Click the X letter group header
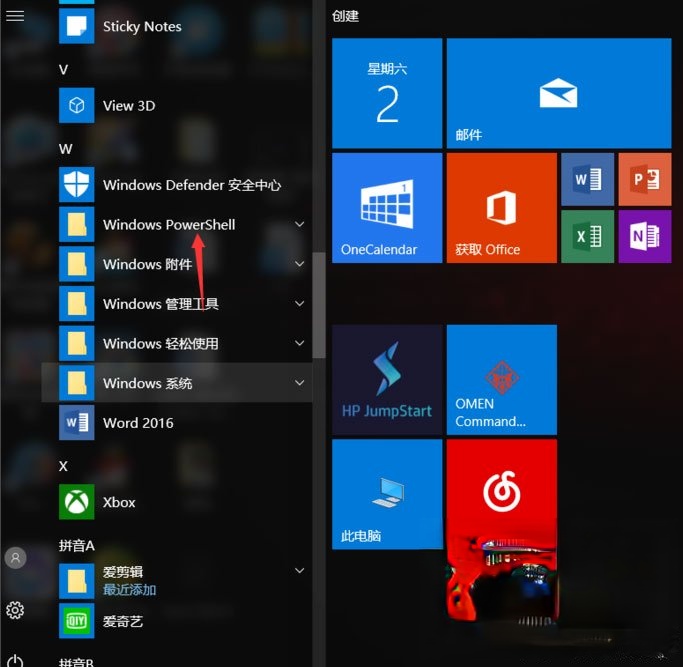This screenshot has width=683, height=667. tap(64, 466)
